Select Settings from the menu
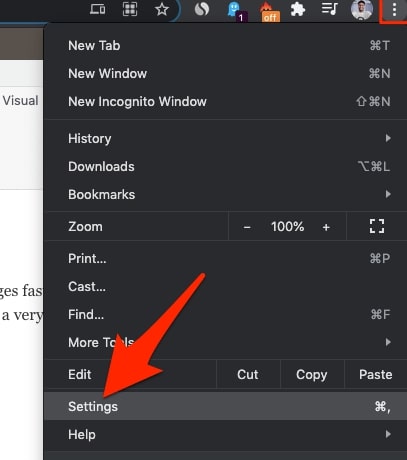Viewport: 407px width, 460px height. coord(225,406)
